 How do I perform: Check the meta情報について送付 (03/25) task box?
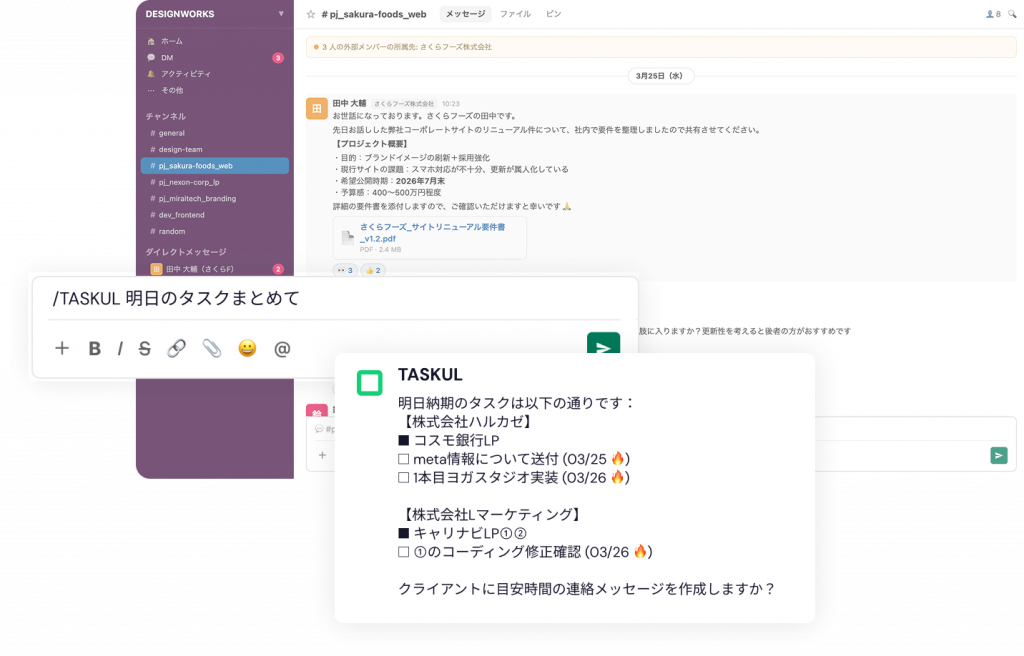[404, 459]
